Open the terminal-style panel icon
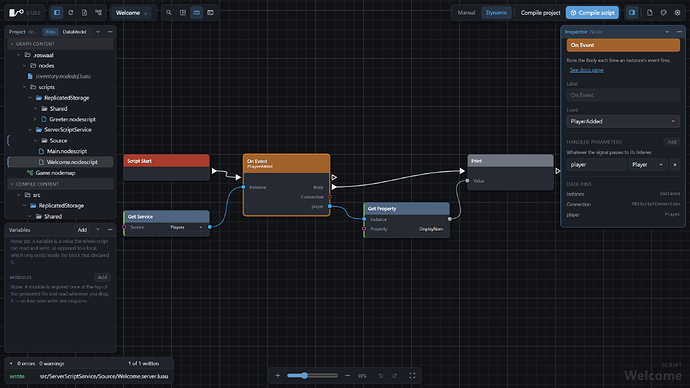The height and width of the screenshot is (388, 690). [x=210, y=12]
